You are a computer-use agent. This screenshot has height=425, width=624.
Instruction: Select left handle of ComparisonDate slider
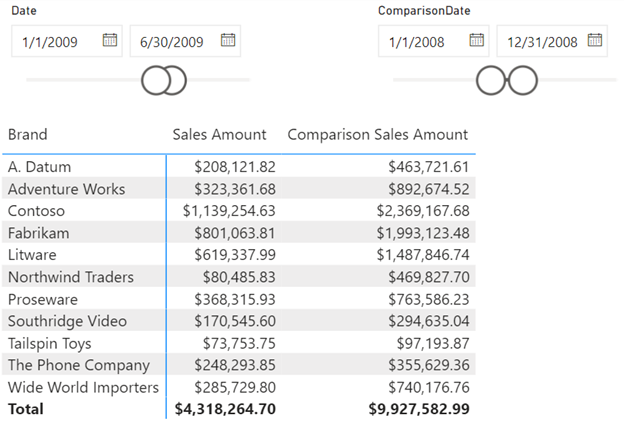pyautogui.click(x=491, y=80)
